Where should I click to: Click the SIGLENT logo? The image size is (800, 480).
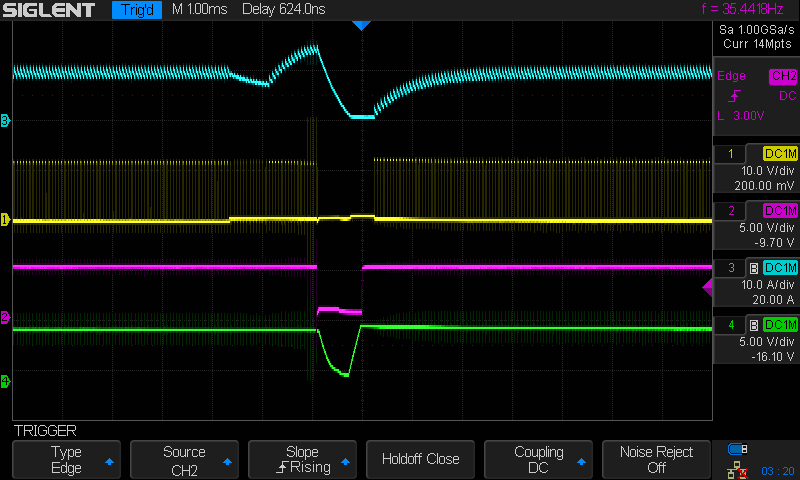48,10
